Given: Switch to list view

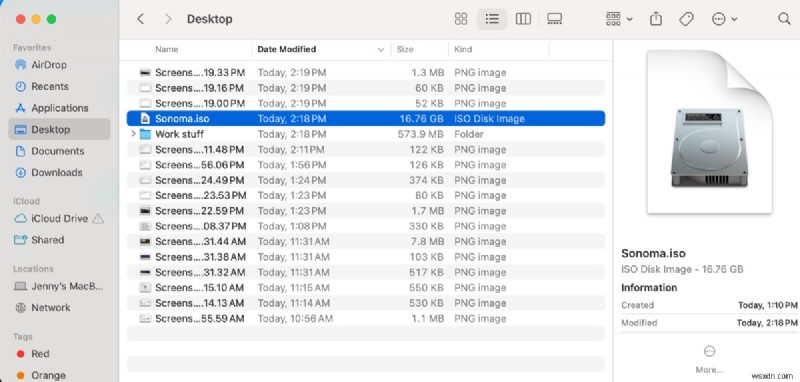Looking at the screenshot, I should point(492,19).
